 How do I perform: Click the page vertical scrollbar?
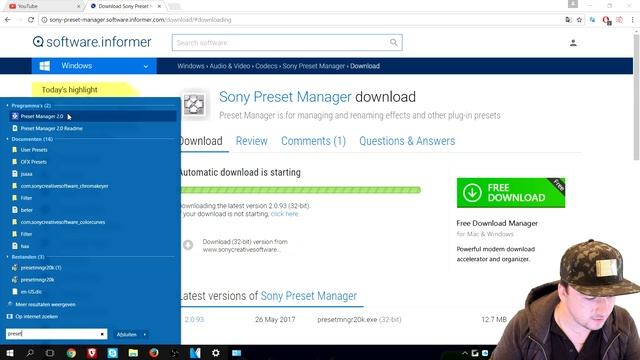pyautogui.click(x=636, y=98)
